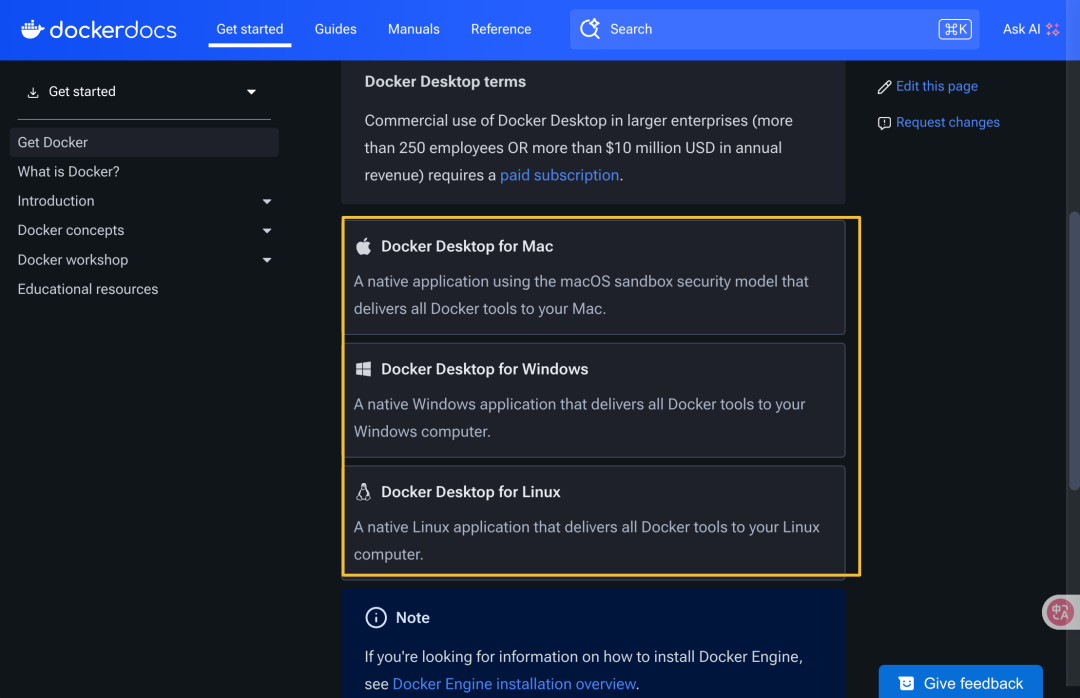The image size is (1080, 698).
Task: Click the Ask AI button
Action: pyautogui.click(x=1030, y=29)
